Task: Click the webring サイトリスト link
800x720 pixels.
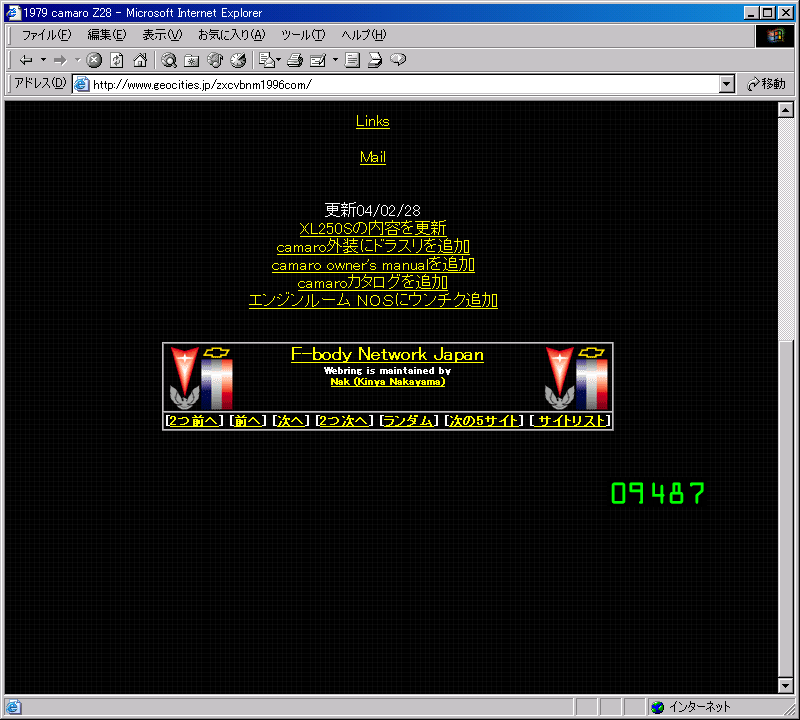Action: (x=572, y=421)
